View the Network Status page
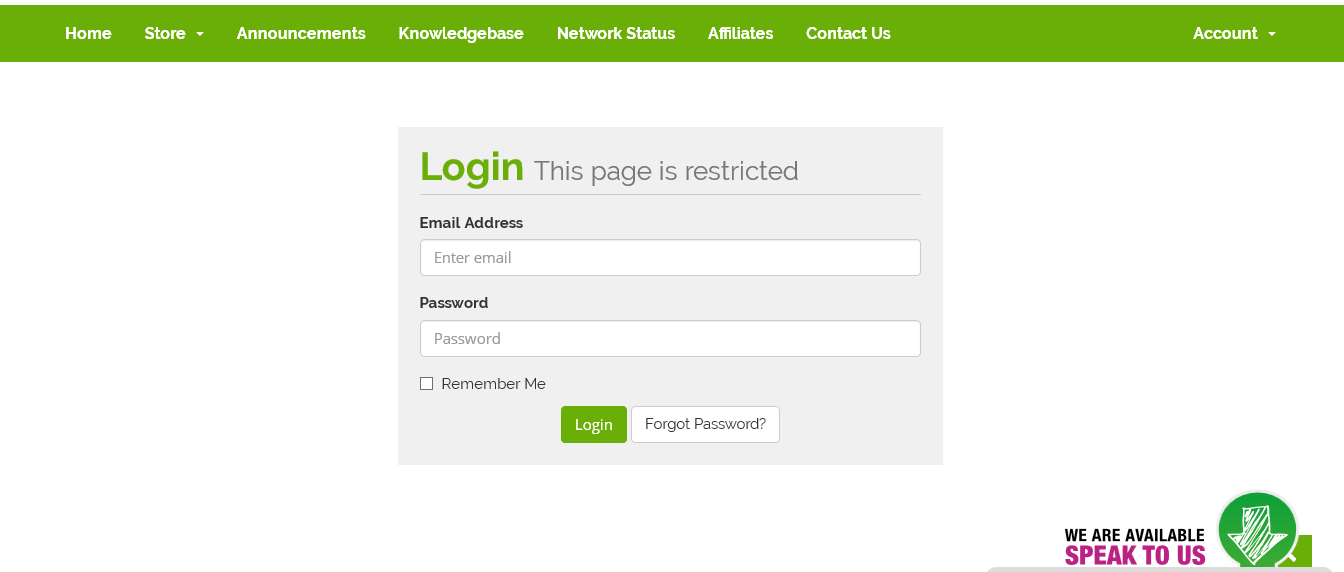 point(616,33)
